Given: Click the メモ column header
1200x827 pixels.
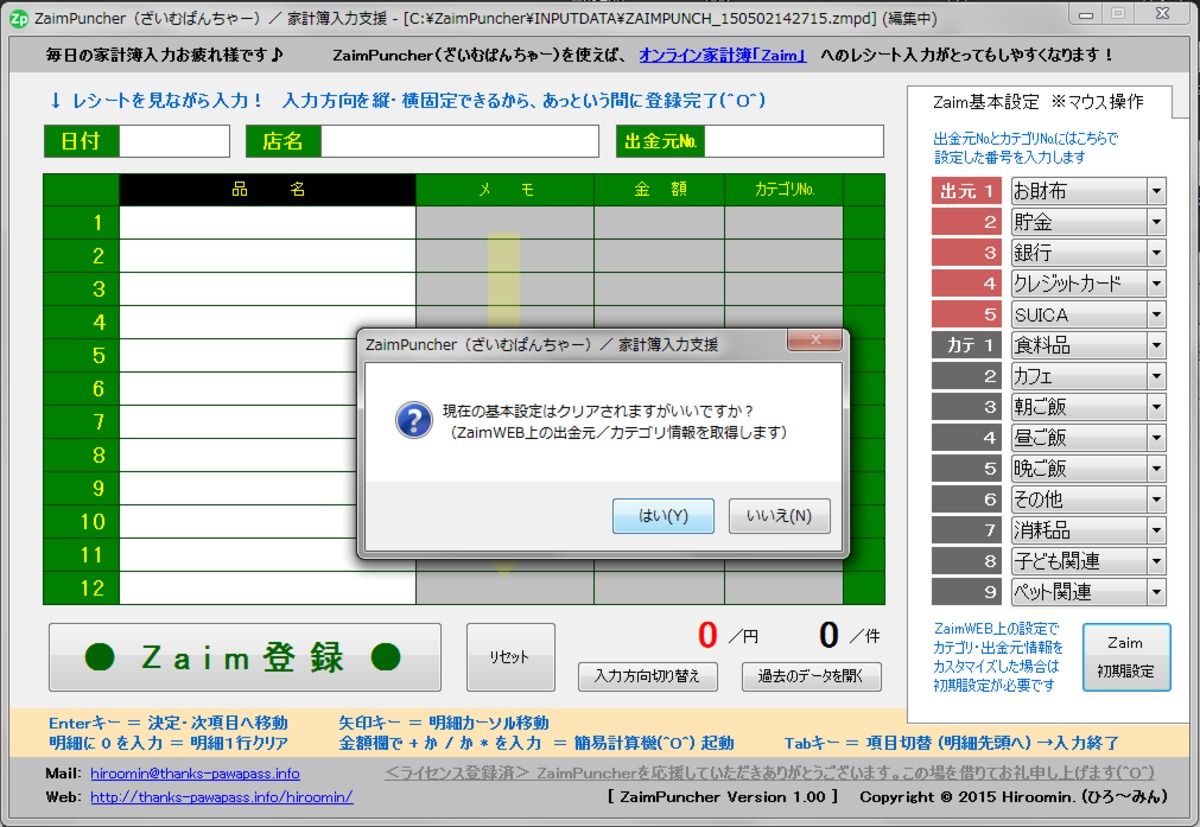Looking at the screenshot, I should (x=505, y=190).
